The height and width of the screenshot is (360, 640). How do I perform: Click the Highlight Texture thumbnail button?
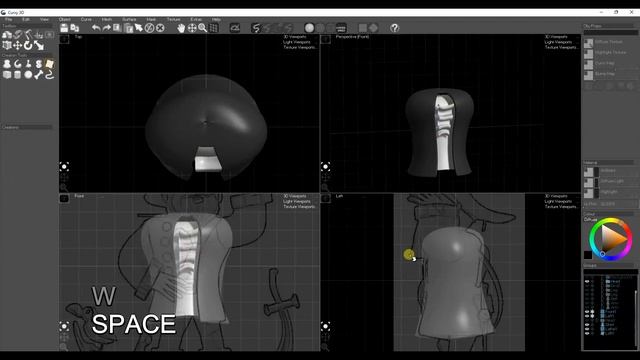pos(588,53)
